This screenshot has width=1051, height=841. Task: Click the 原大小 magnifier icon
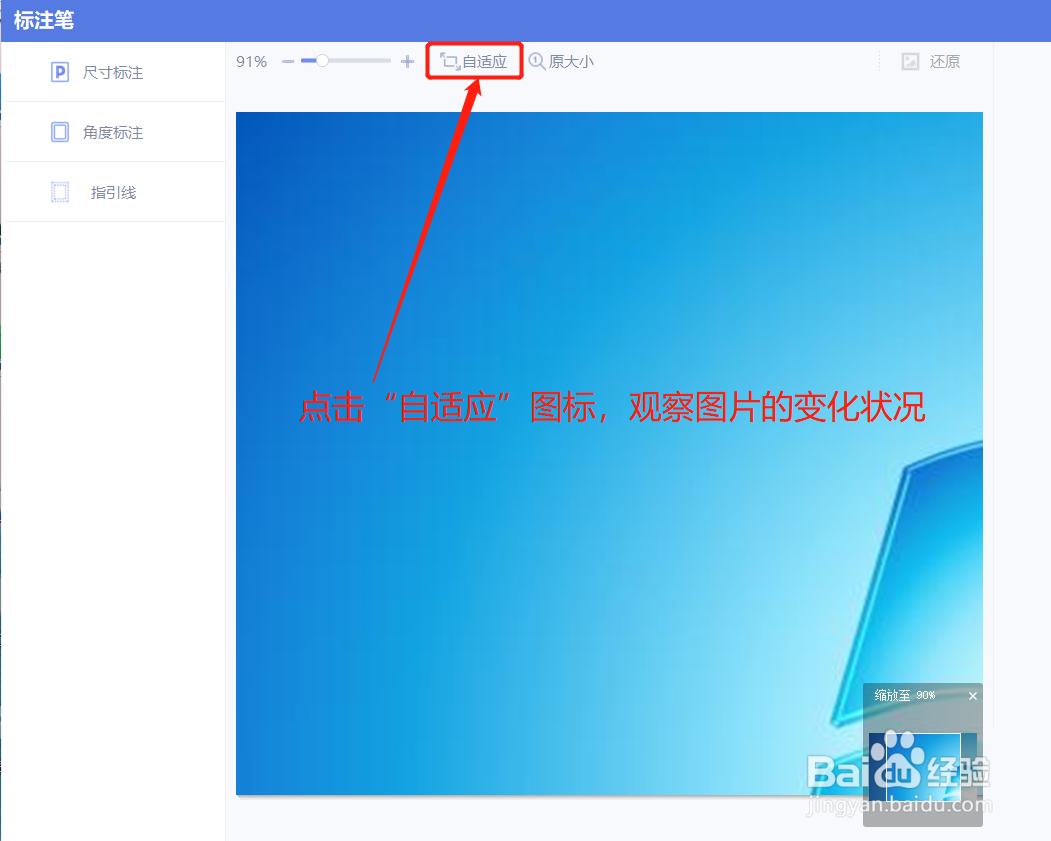pos(537,62)
